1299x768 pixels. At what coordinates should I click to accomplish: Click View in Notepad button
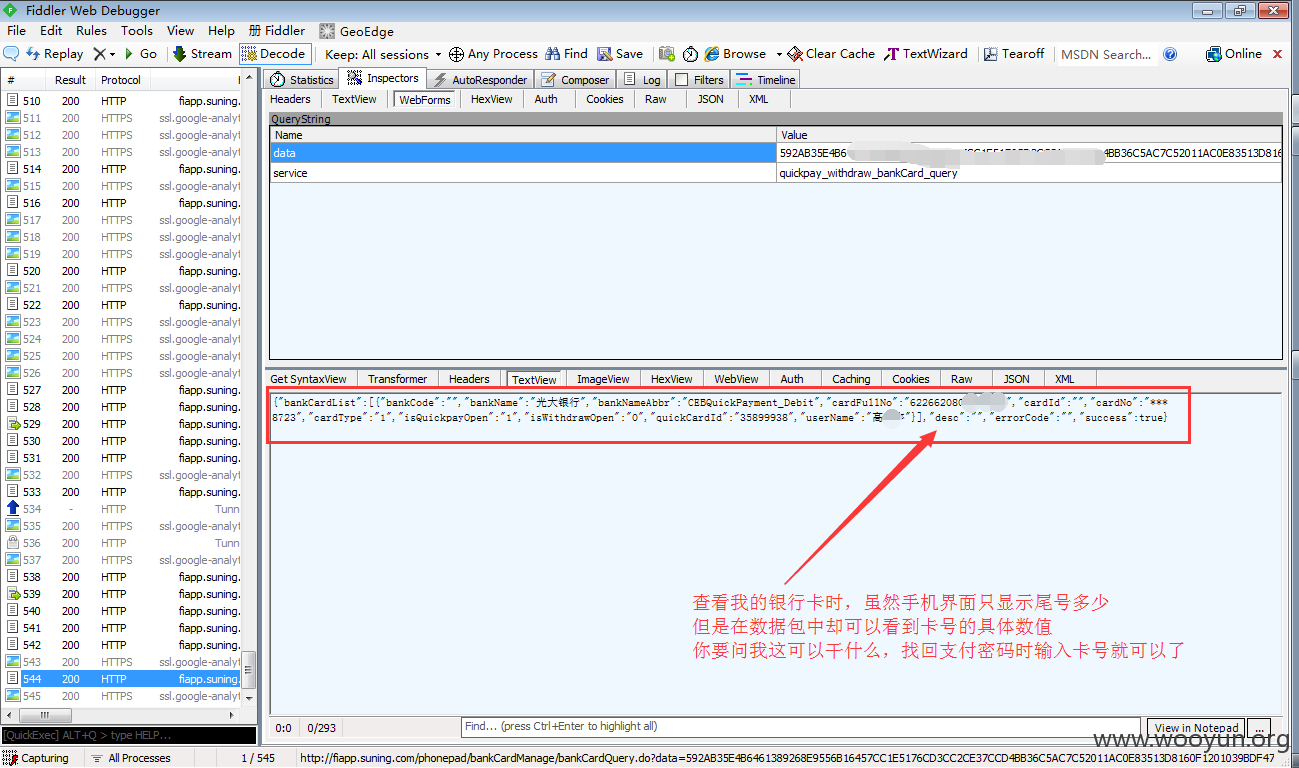1197,727
